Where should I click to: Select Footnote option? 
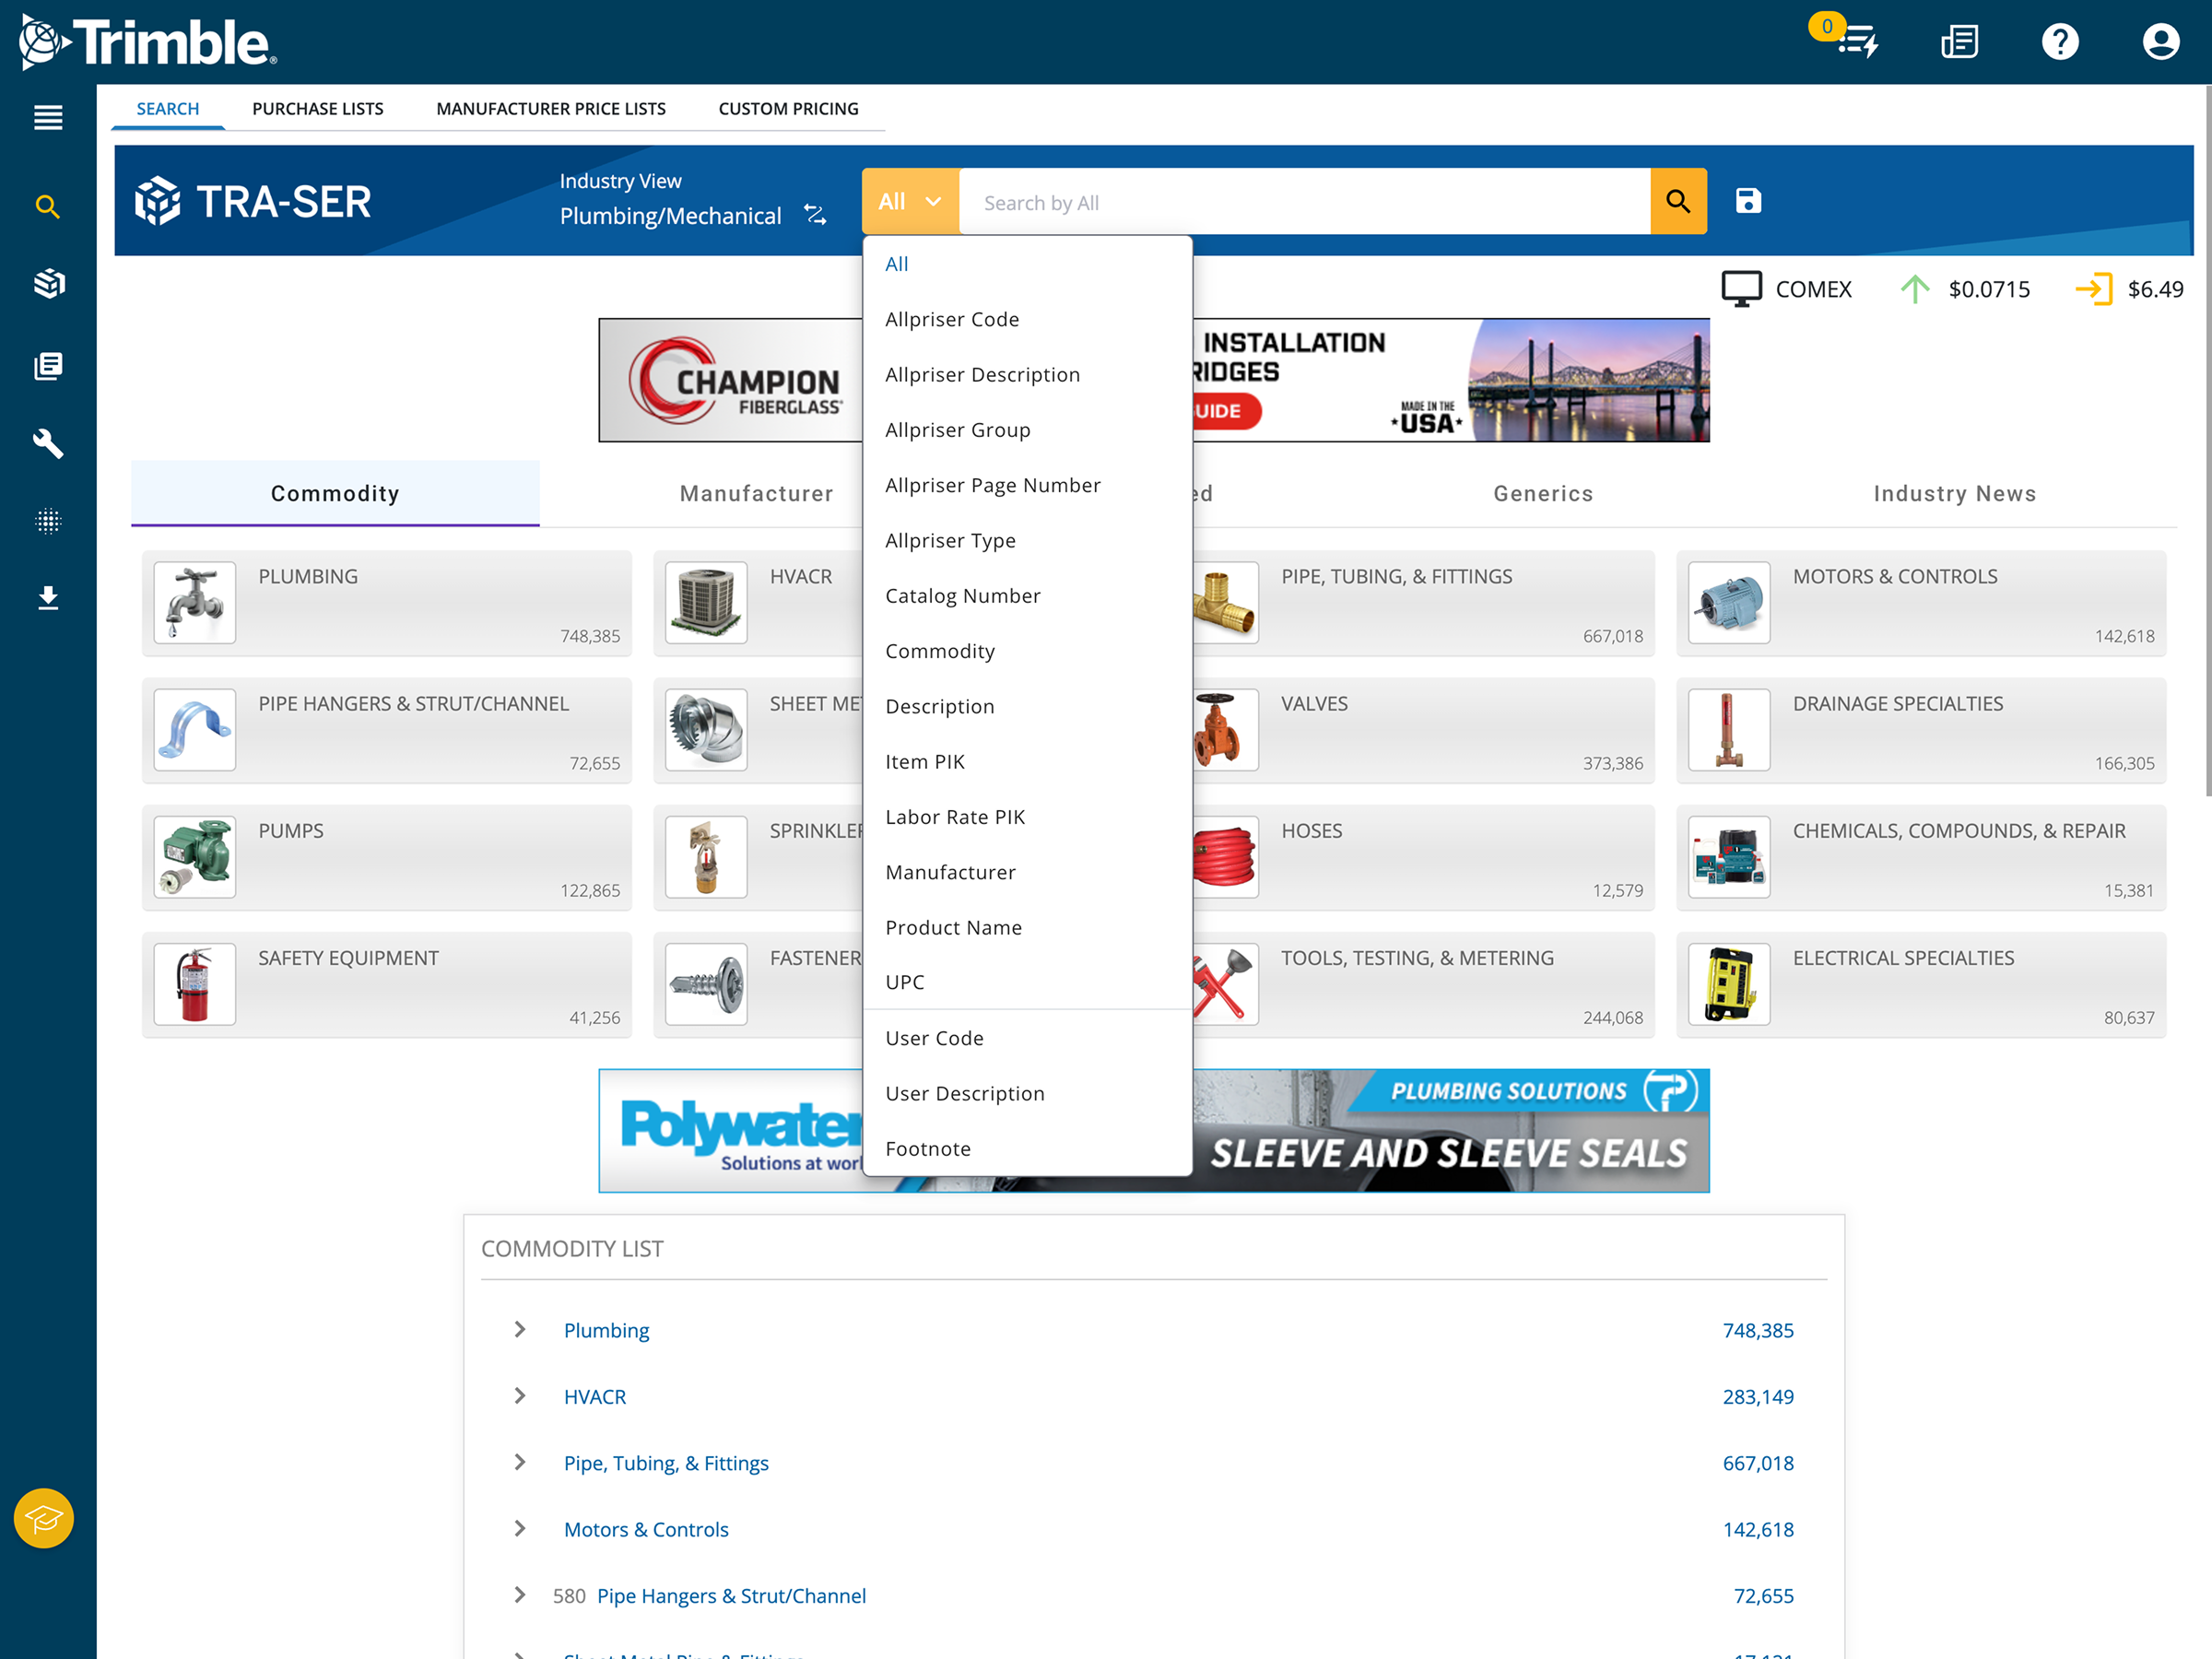pyautogui.click(x=1027, y=1148)
